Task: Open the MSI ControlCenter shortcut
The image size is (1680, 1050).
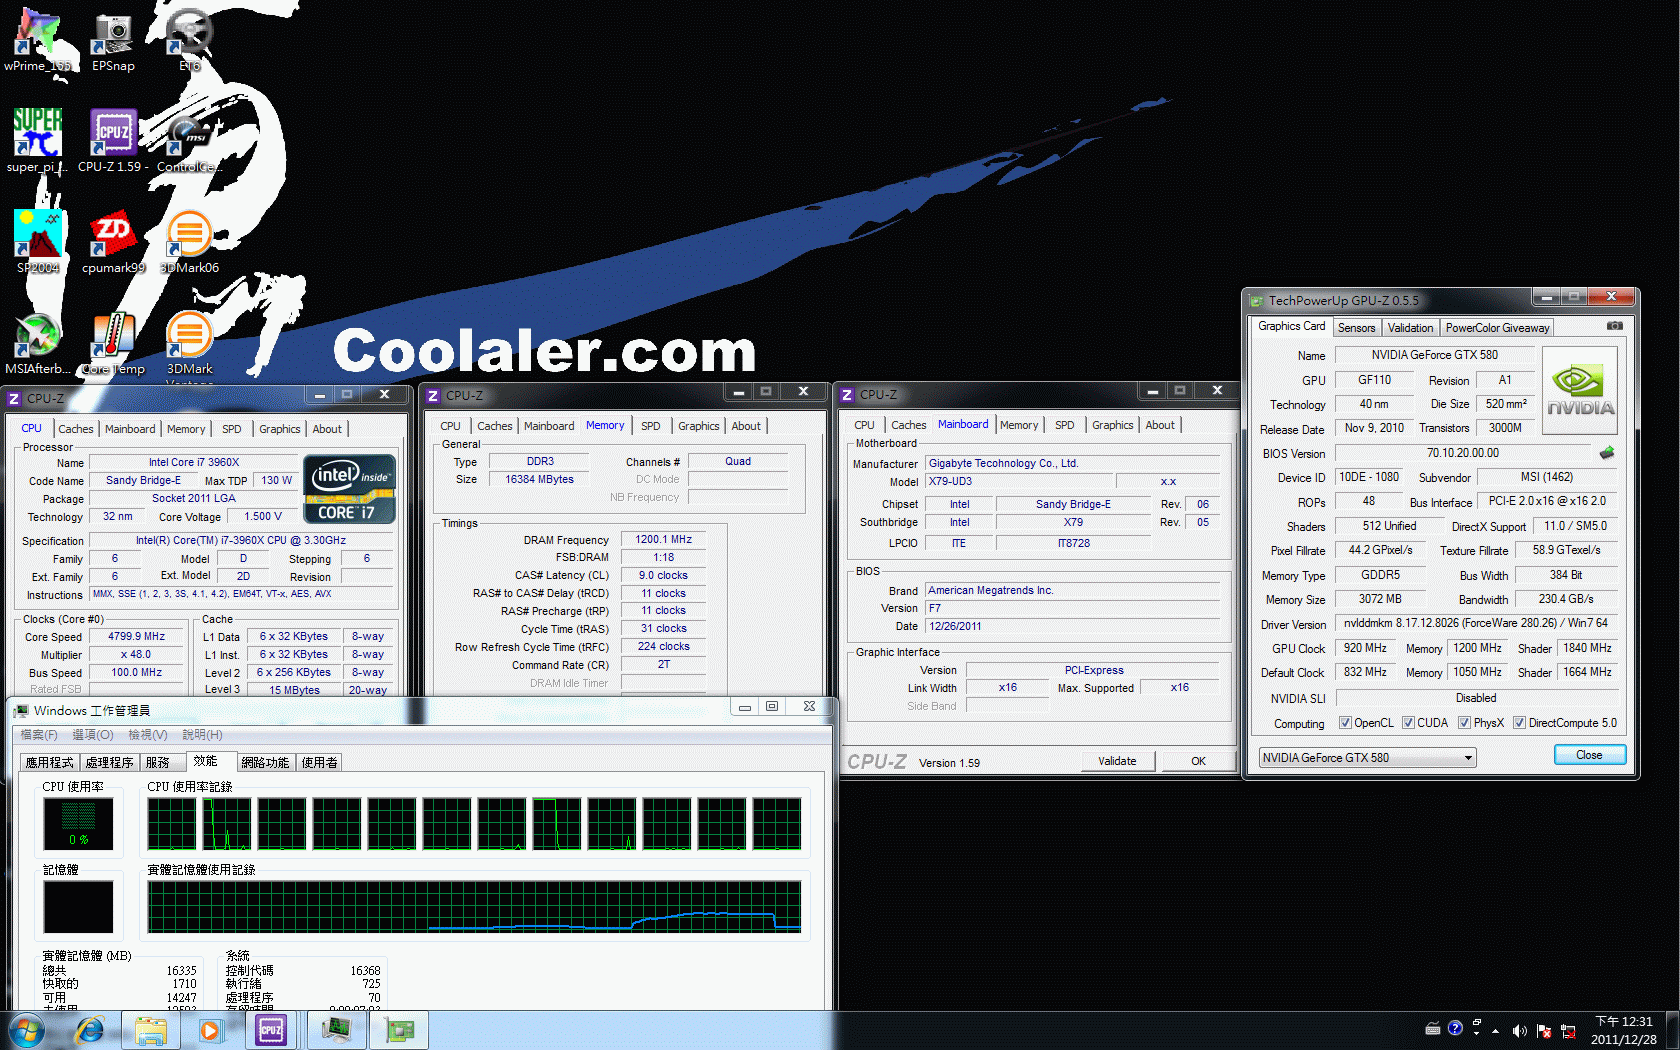Action: (189, 141)
